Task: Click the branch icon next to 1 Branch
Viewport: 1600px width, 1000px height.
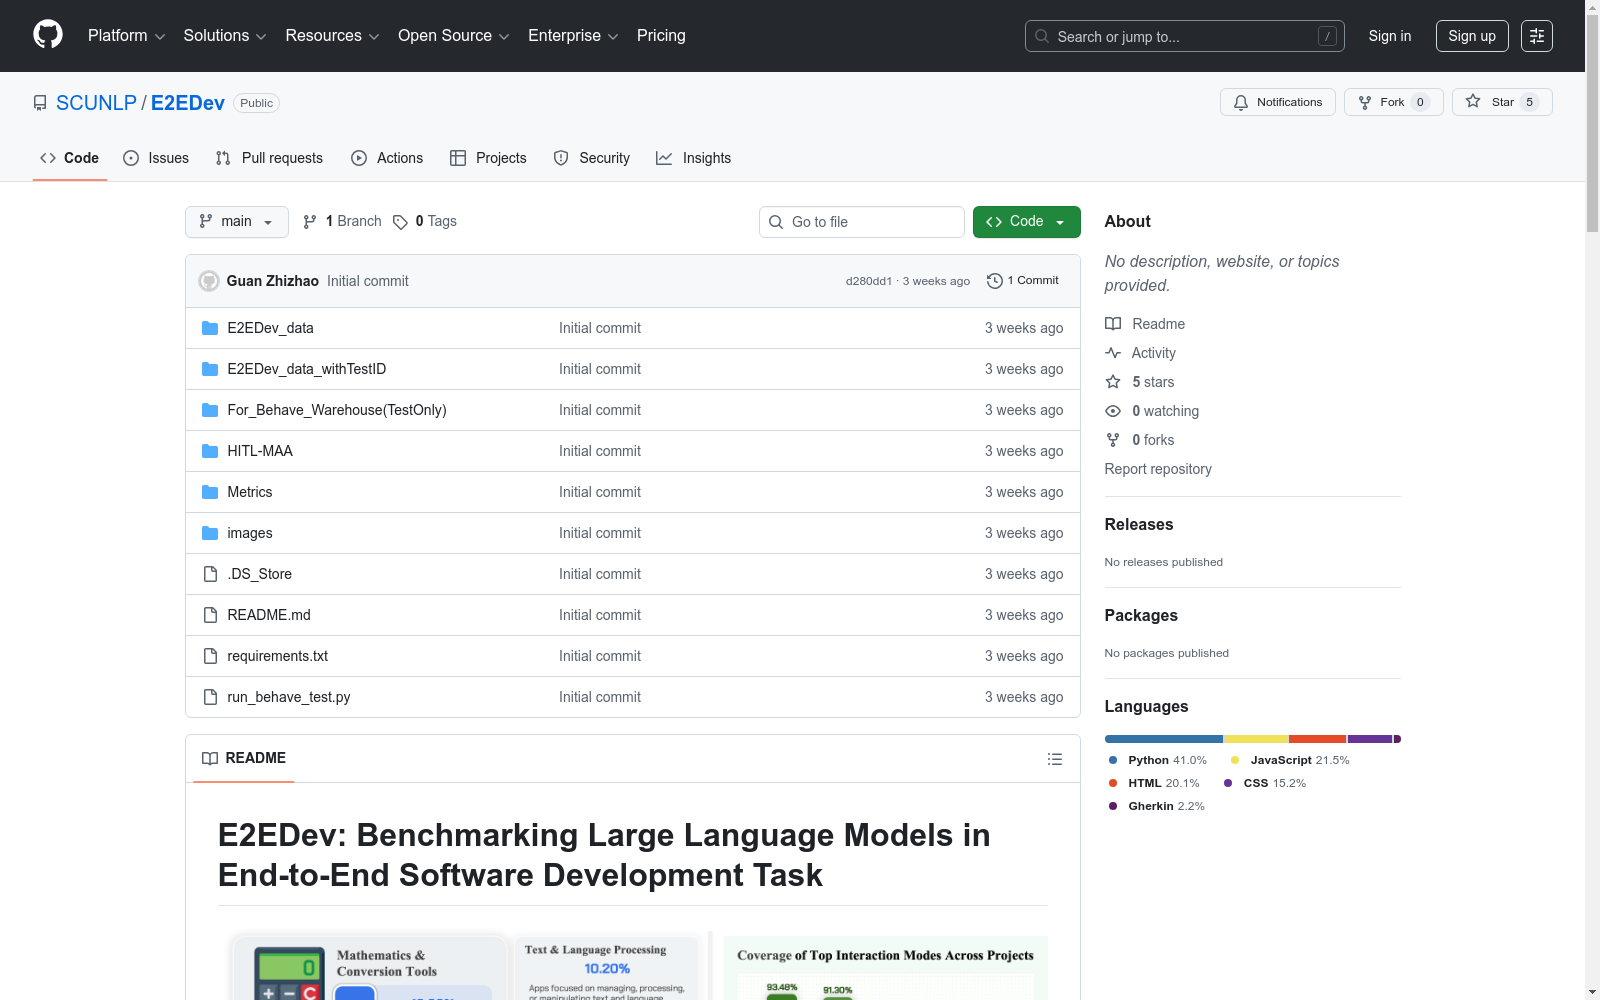Action: click(x=310, y=222)
